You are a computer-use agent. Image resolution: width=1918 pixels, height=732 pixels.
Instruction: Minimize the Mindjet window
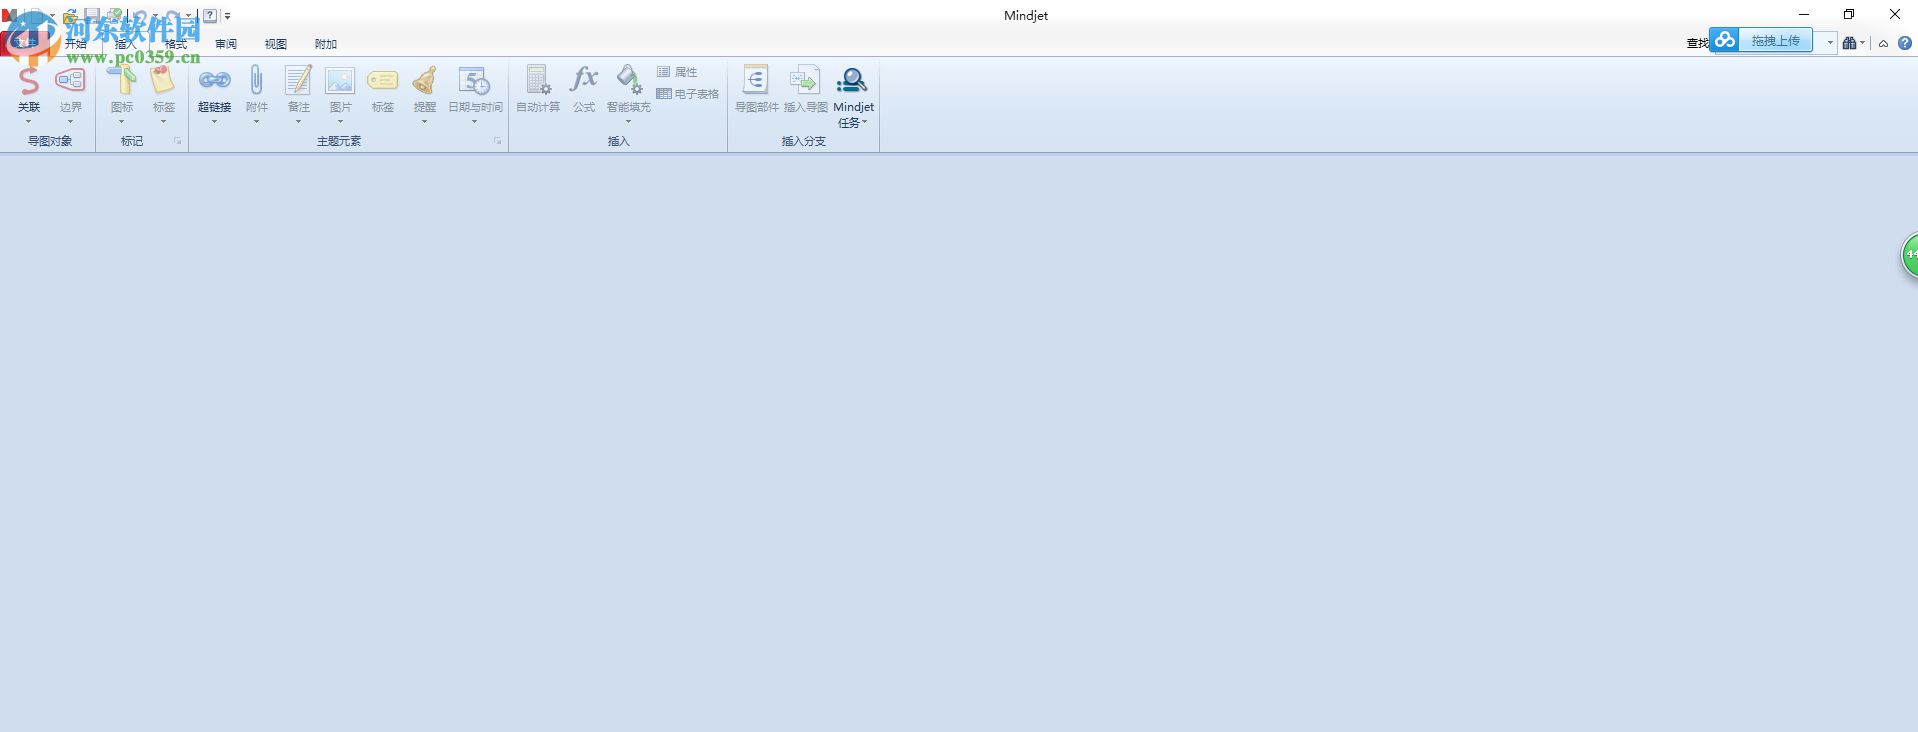tap(1804, 15)
